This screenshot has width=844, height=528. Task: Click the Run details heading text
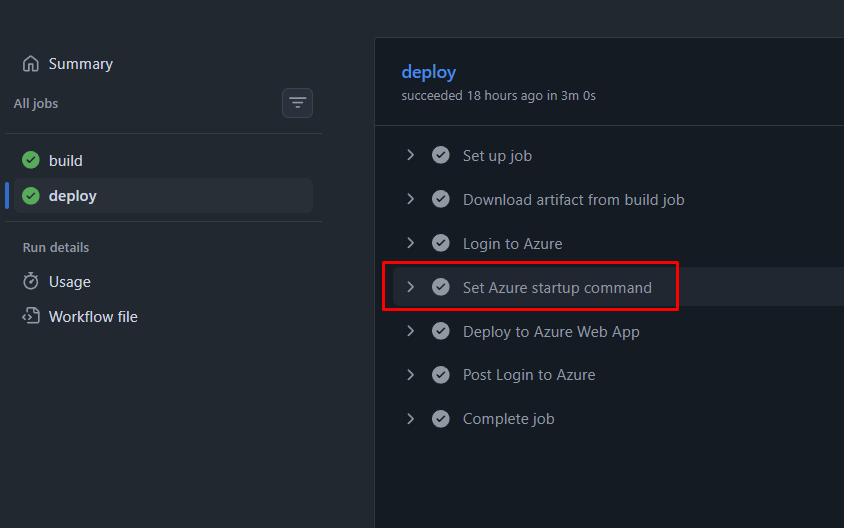55,247
